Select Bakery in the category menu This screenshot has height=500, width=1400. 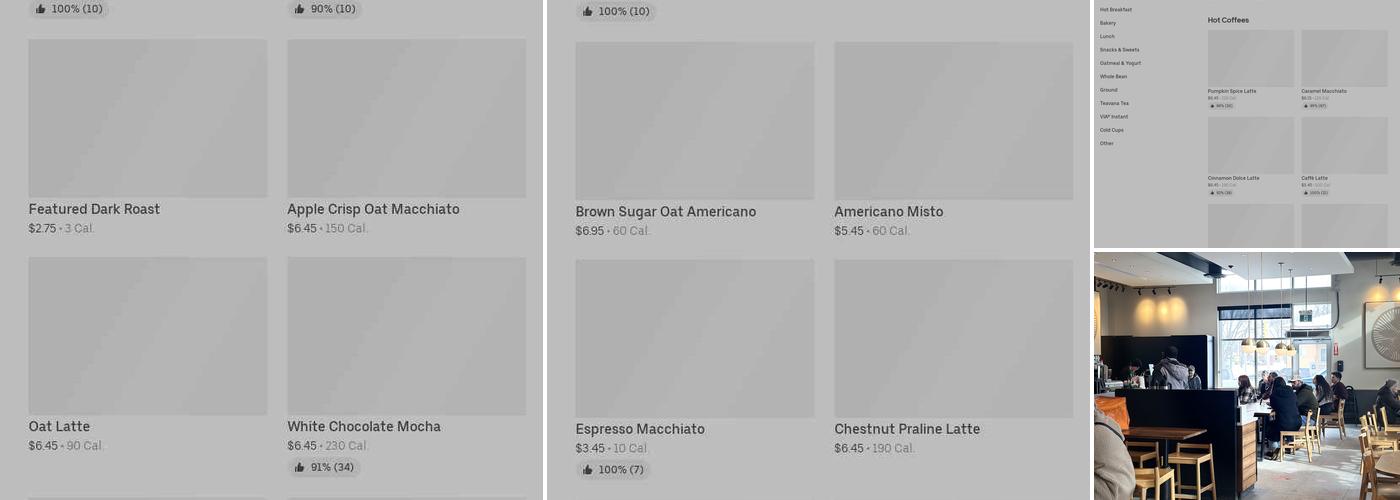pyautogui.click(x=1108, y=23)
